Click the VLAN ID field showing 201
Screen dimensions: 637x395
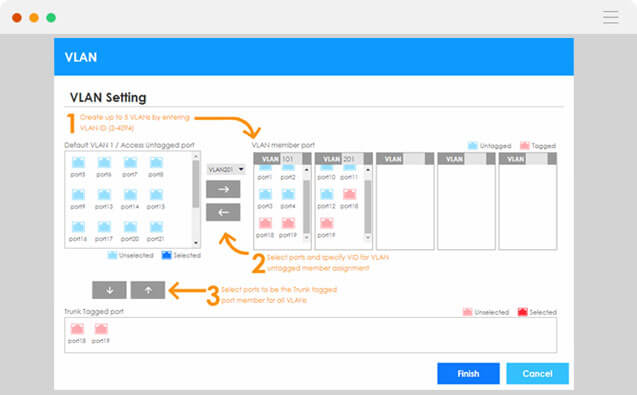(353, 158)
